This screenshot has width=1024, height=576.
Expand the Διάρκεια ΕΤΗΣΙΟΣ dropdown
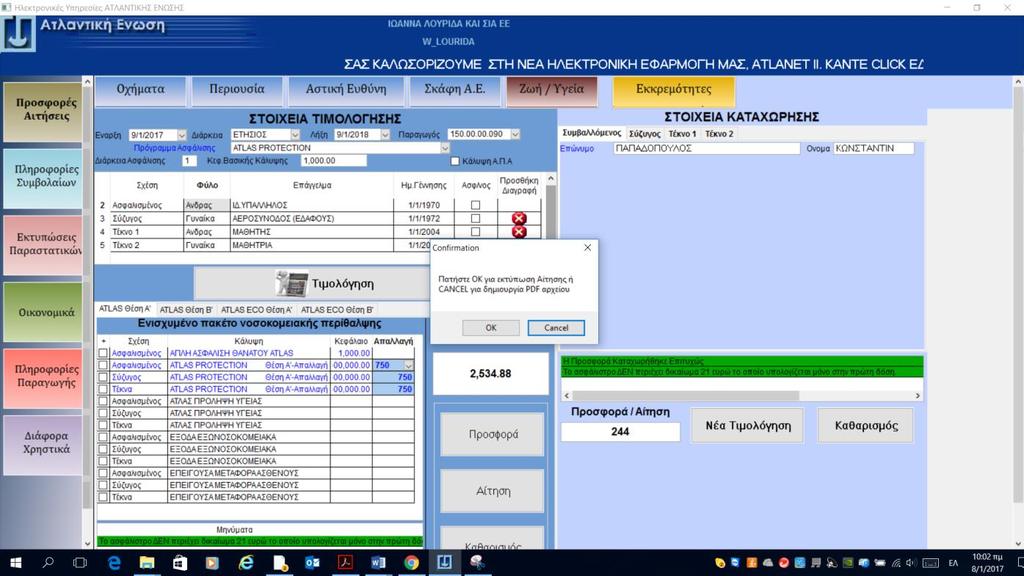click(x=295, y=135)
